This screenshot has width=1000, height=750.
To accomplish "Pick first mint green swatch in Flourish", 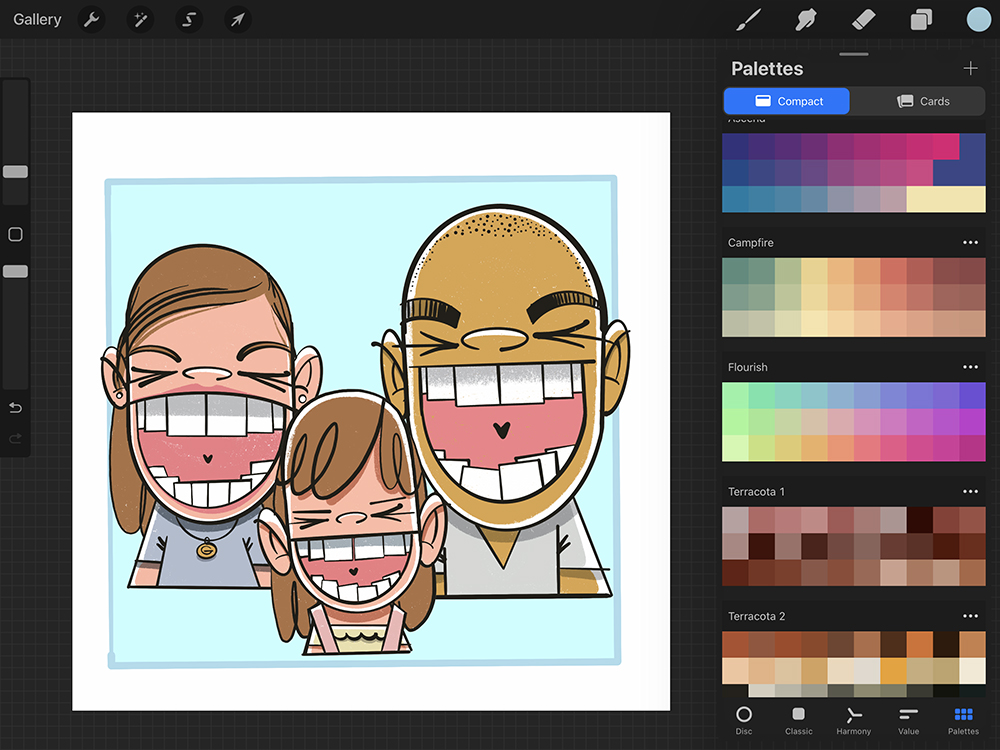I will [735, 395].
